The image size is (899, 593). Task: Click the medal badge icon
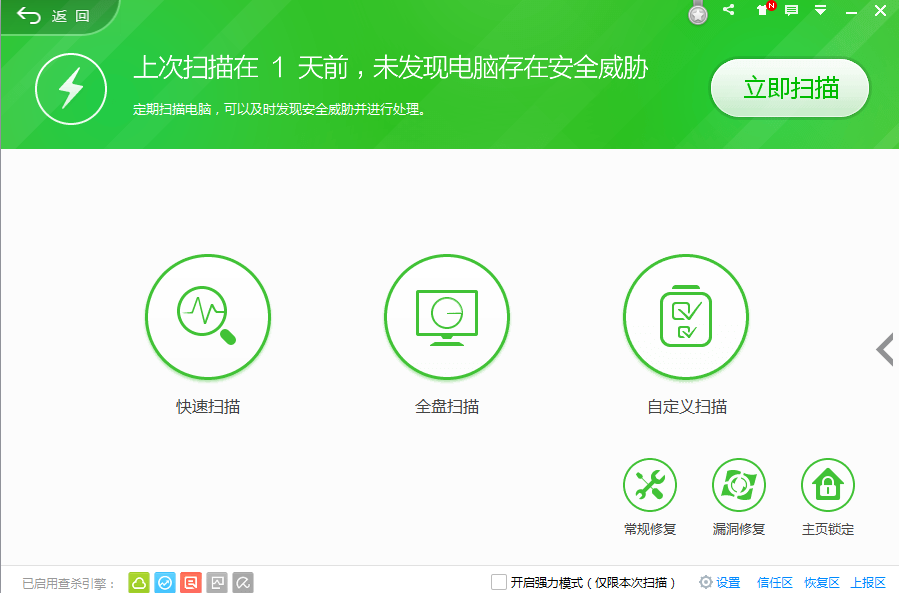coord(698,13)
